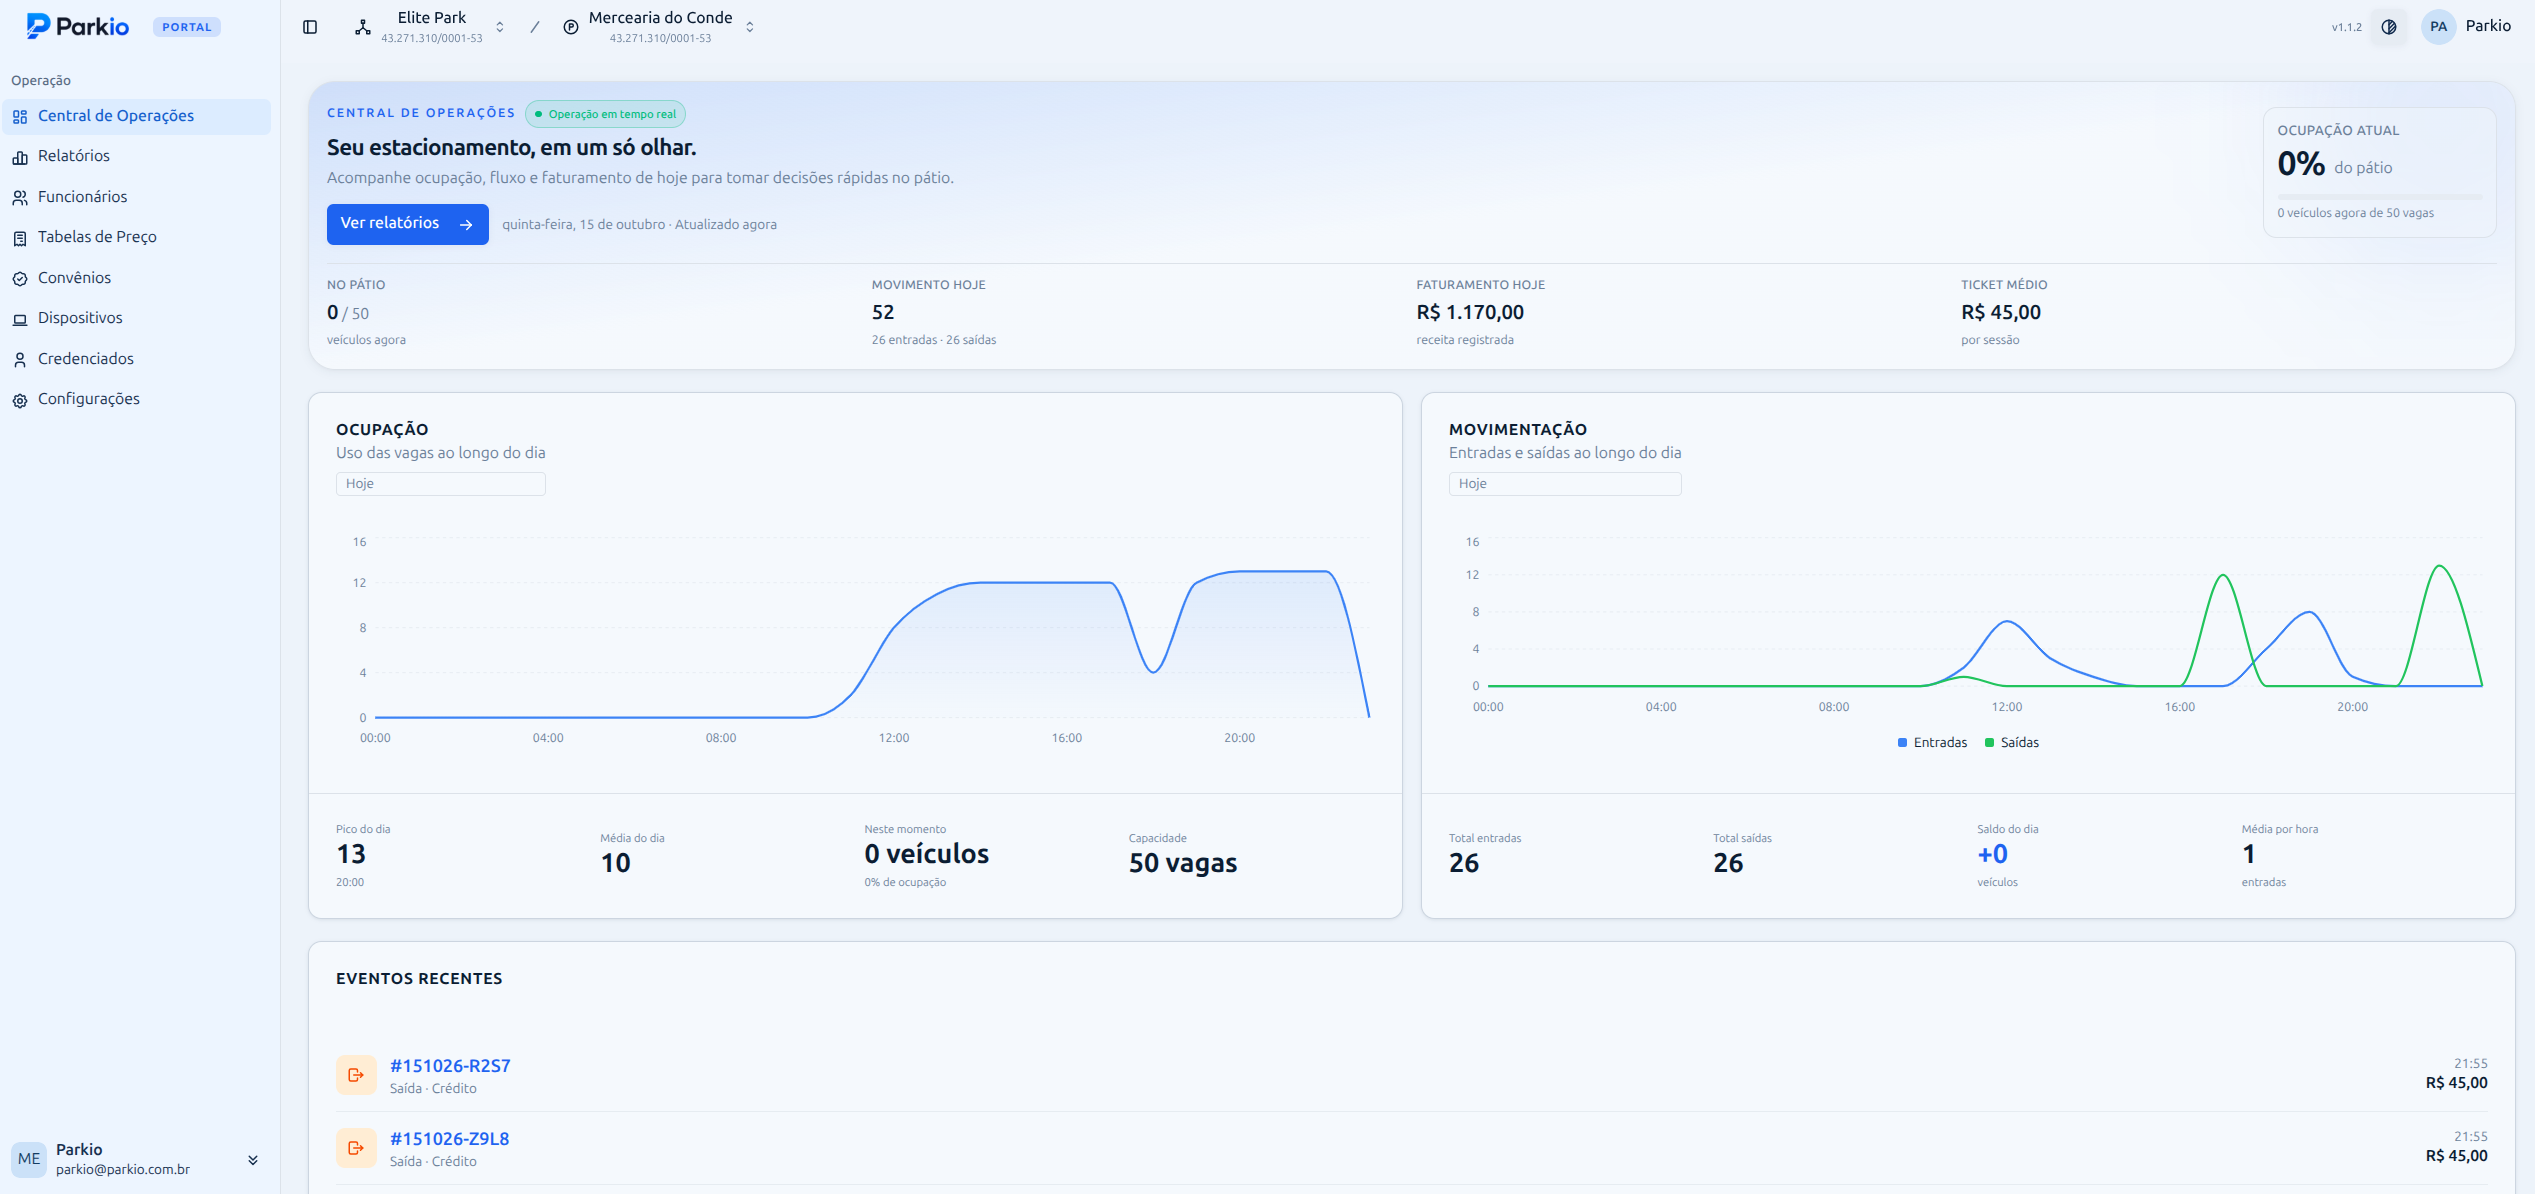Open event link #151026-R2S7
Viewport: 2535px width, 1194px height.
tap(450, 1066)
